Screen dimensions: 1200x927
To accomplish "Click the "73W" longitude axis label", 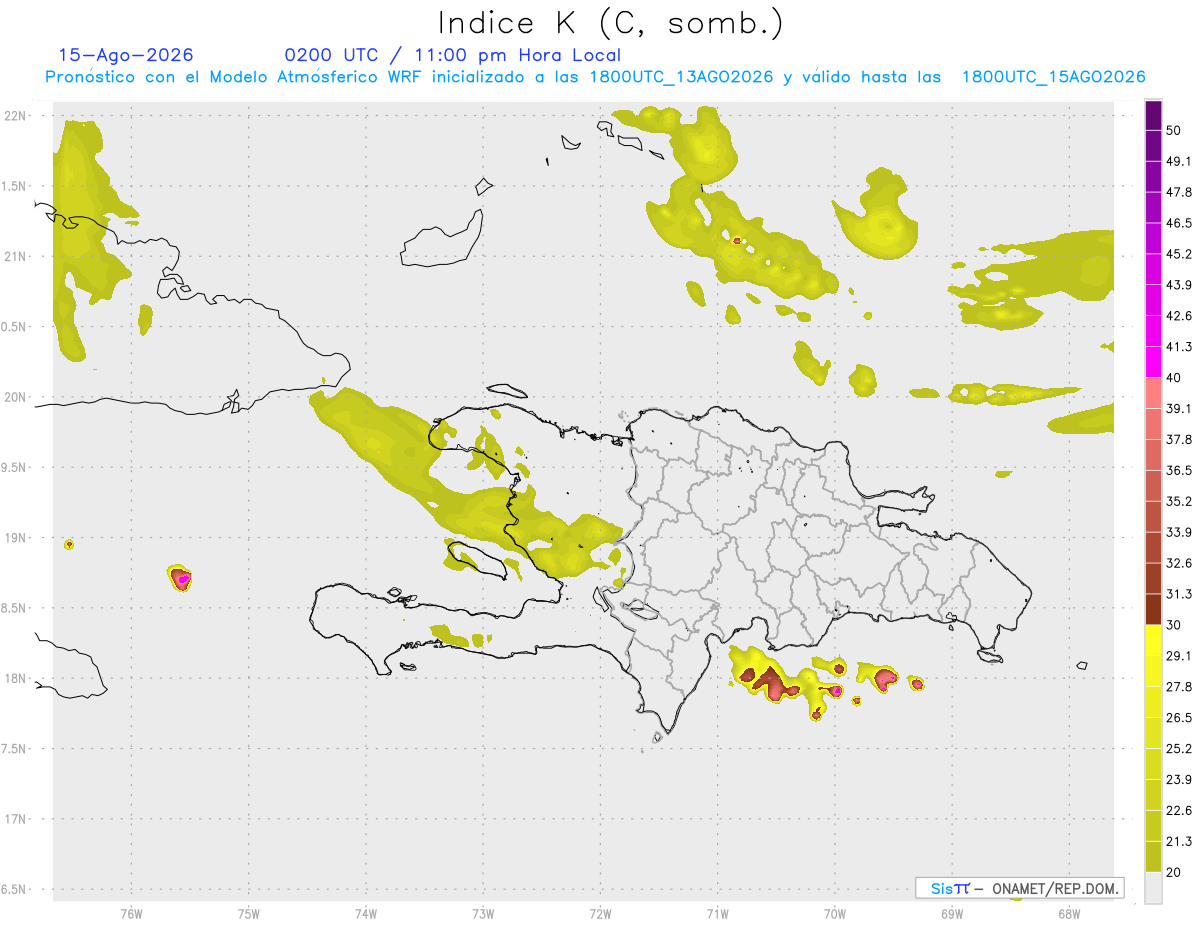I will tap(483, 913).
